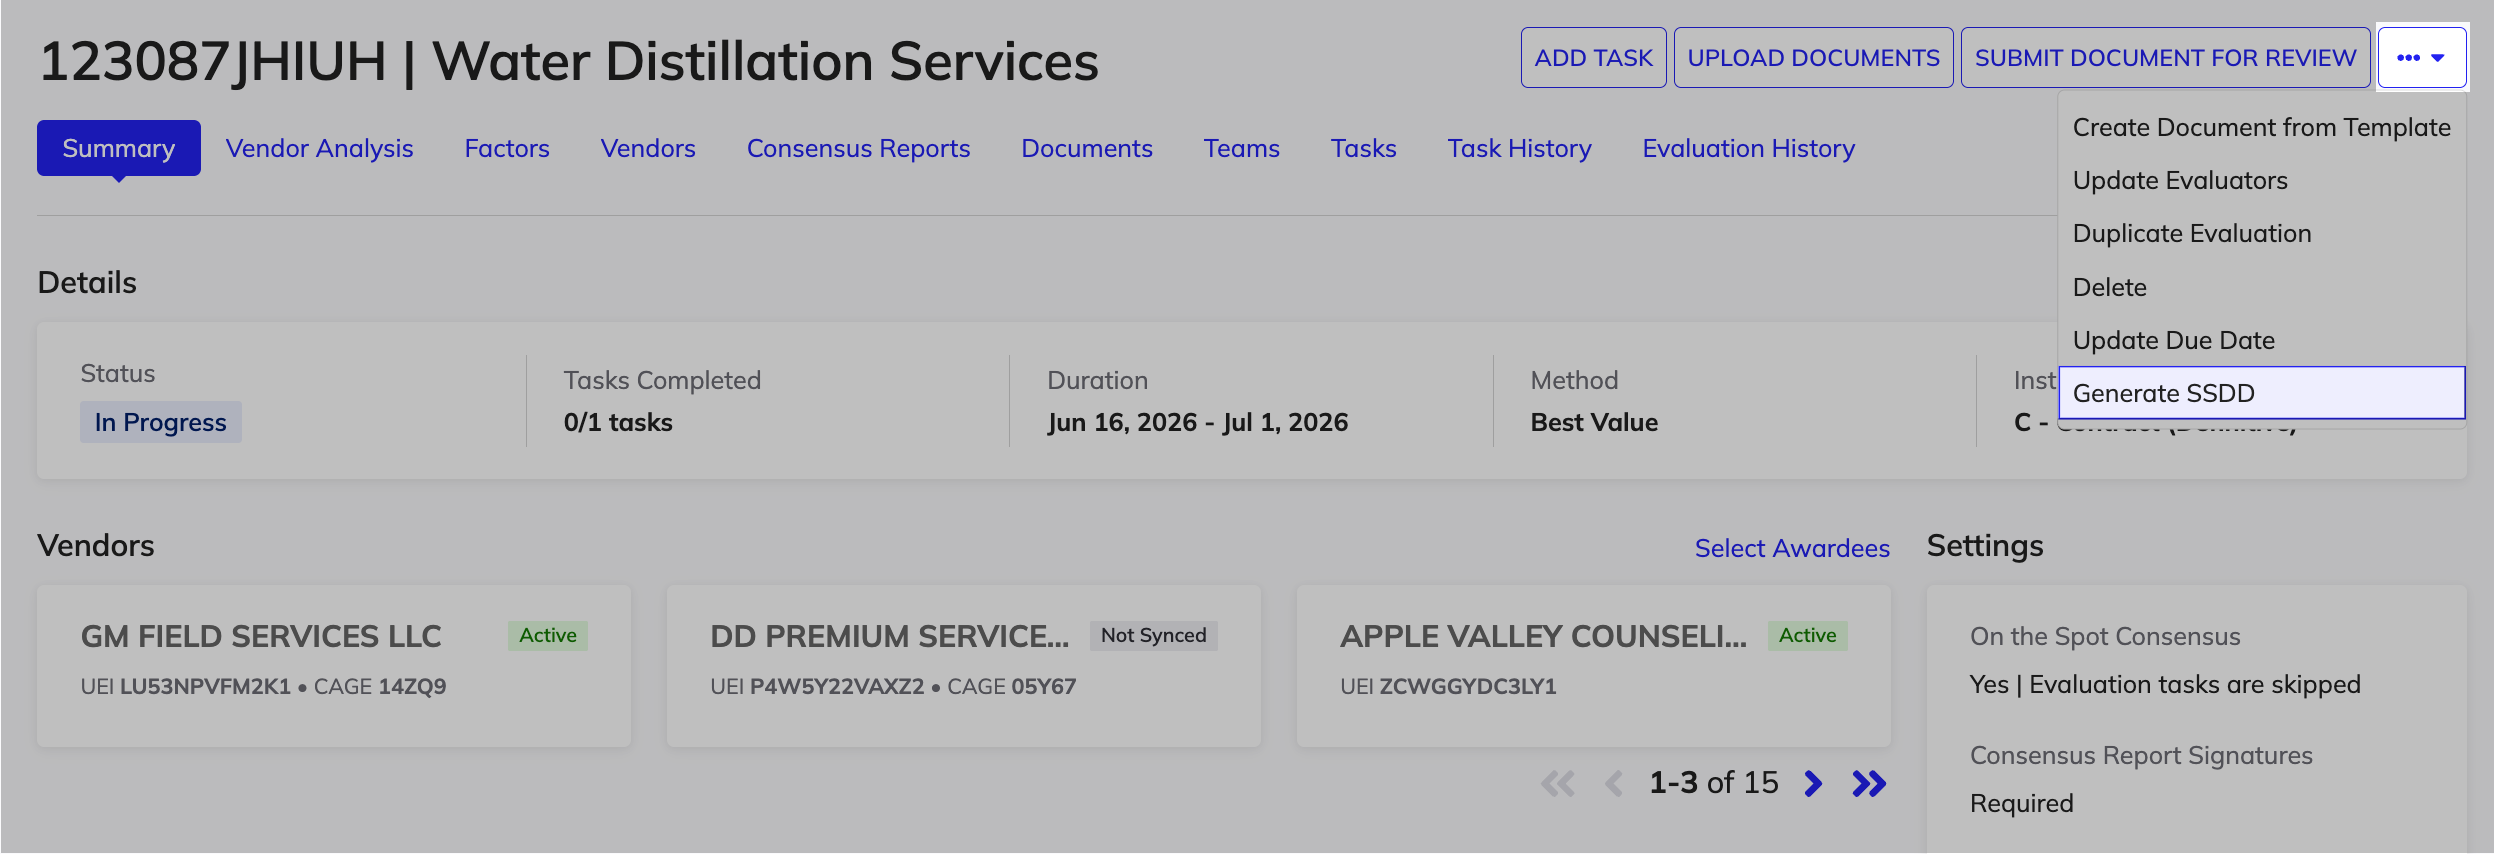Switch to Vendor Analysis tab

click(x=319, y=148)
